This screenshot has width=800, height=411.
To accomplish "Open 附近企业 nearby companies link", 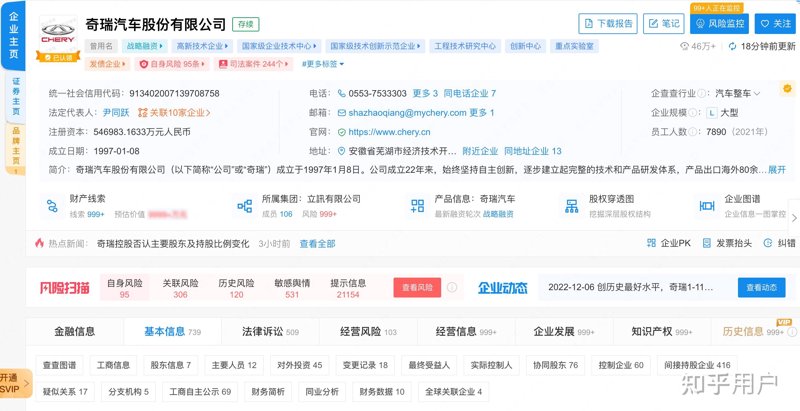I will tap(480, 151).
